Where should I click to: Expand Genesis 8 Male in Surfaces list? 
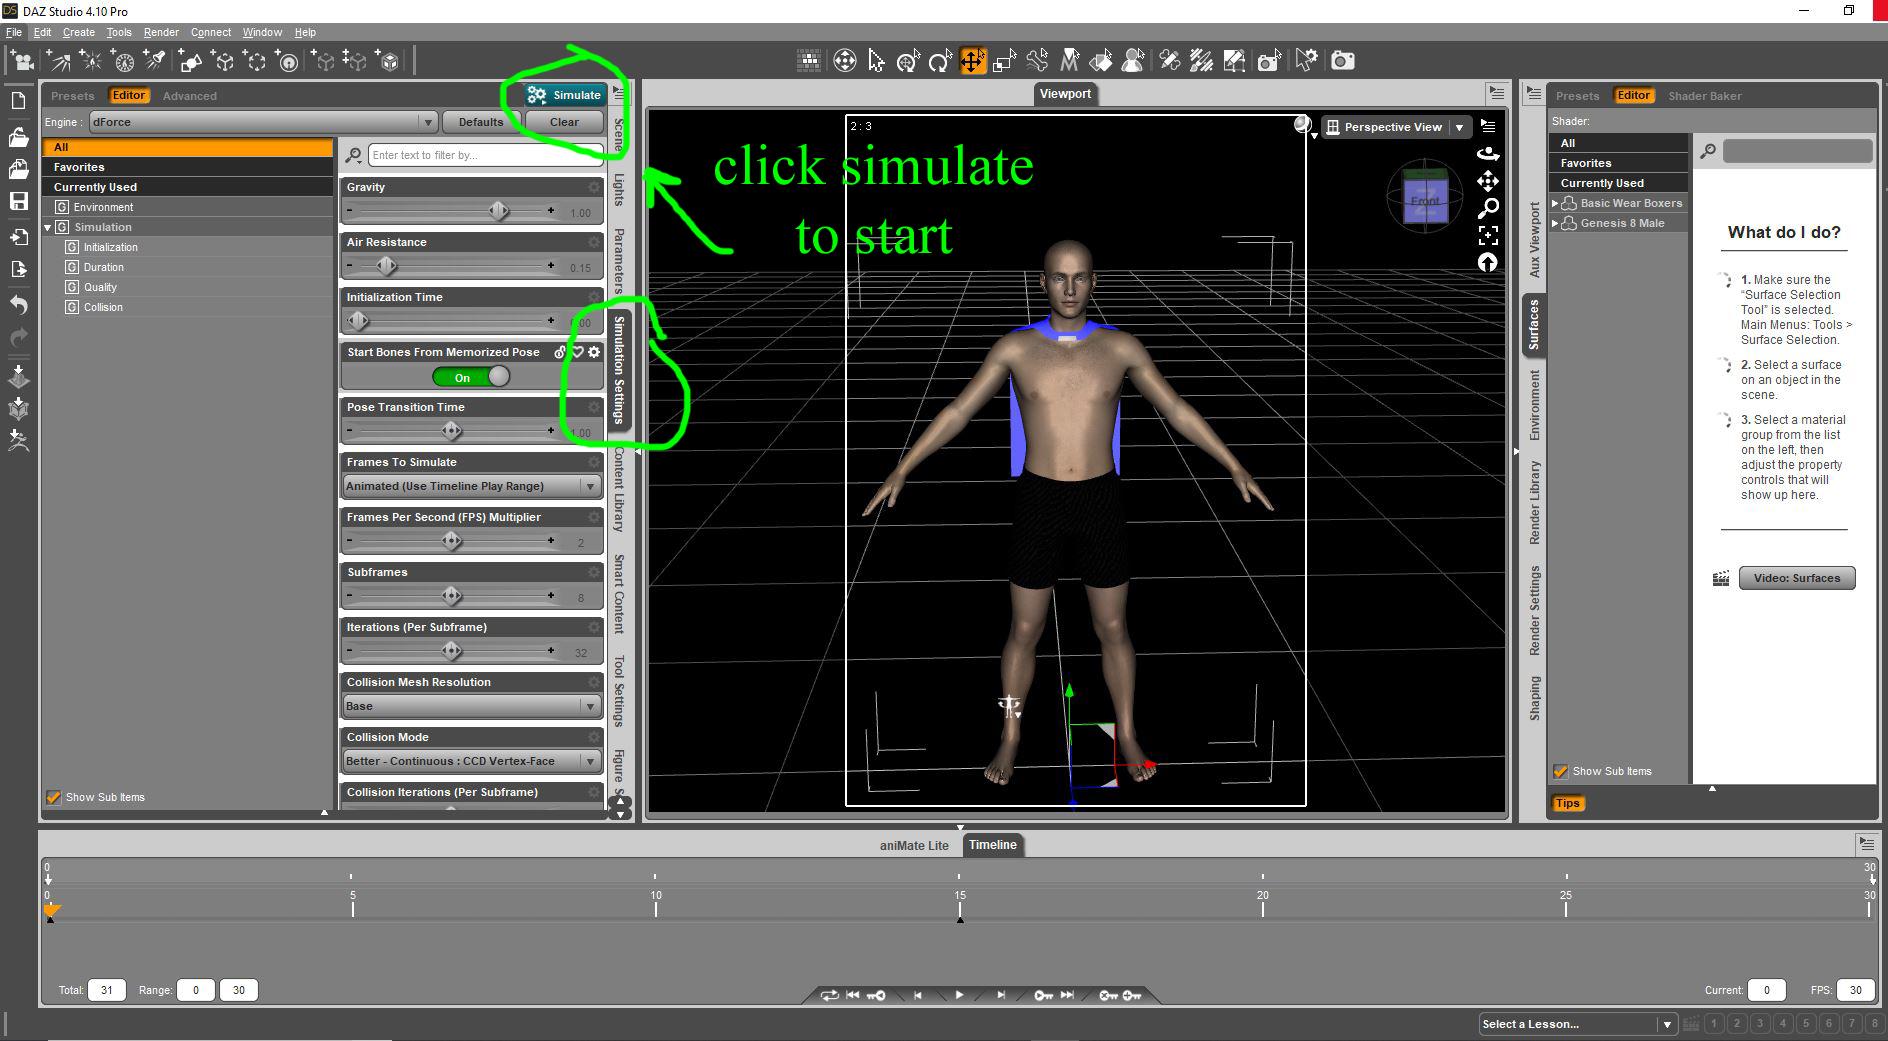coord(1555,223)
